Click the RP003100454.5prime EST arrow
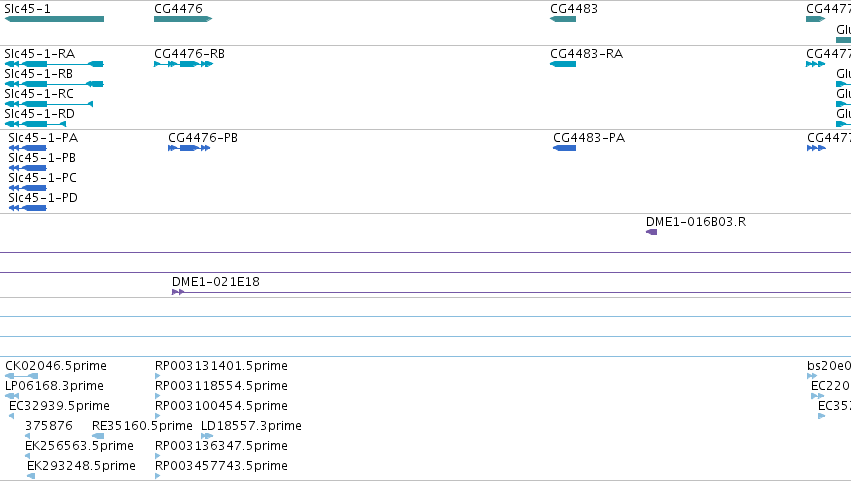This screenshot has height=481, width=851. 157,416
